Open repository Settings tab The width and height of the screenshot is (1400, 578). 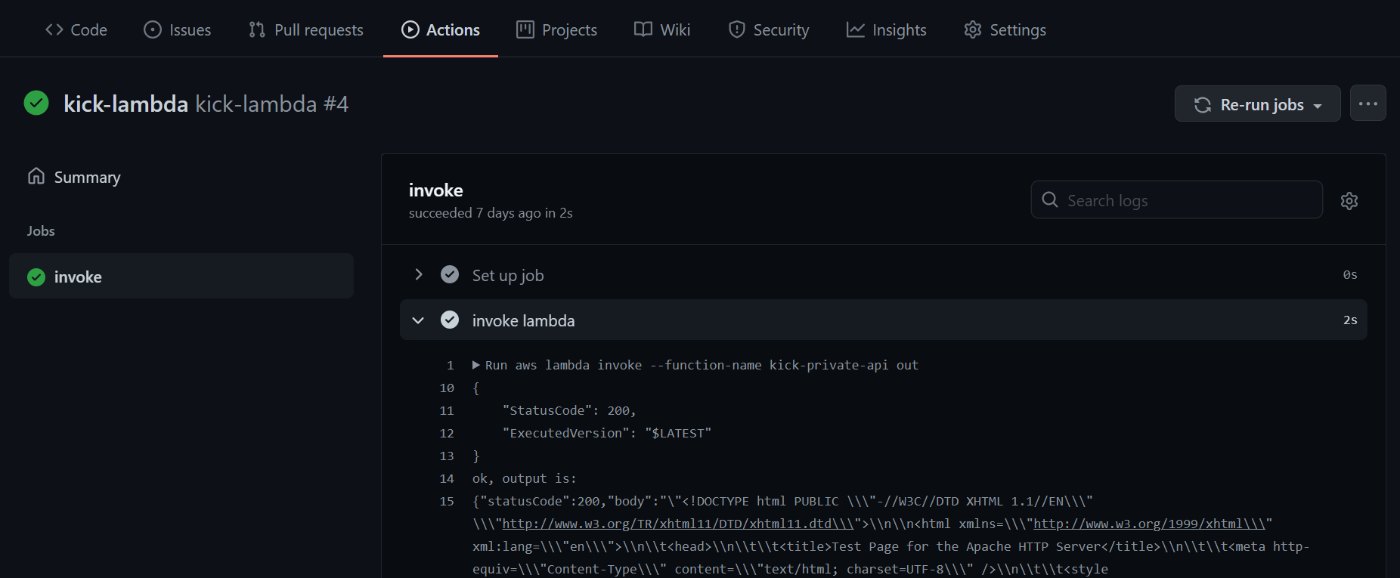[x=1005, y=30]
